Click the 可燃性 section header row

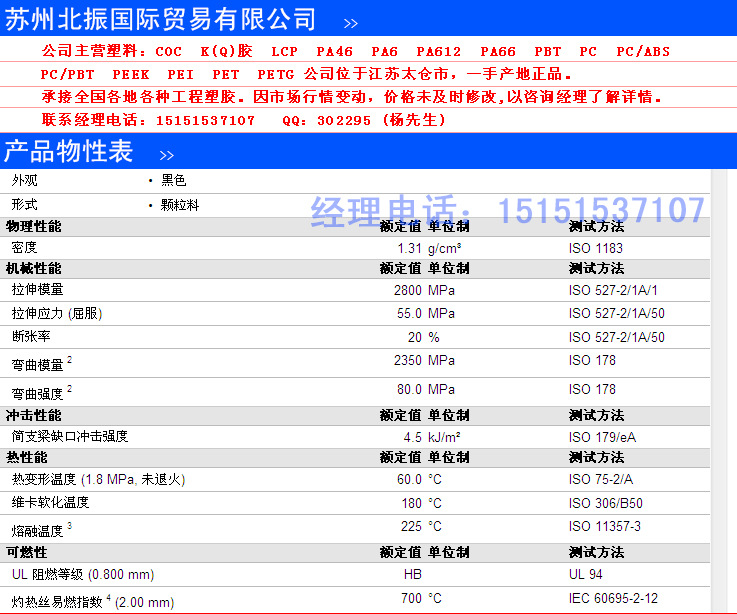coord(27,552)
